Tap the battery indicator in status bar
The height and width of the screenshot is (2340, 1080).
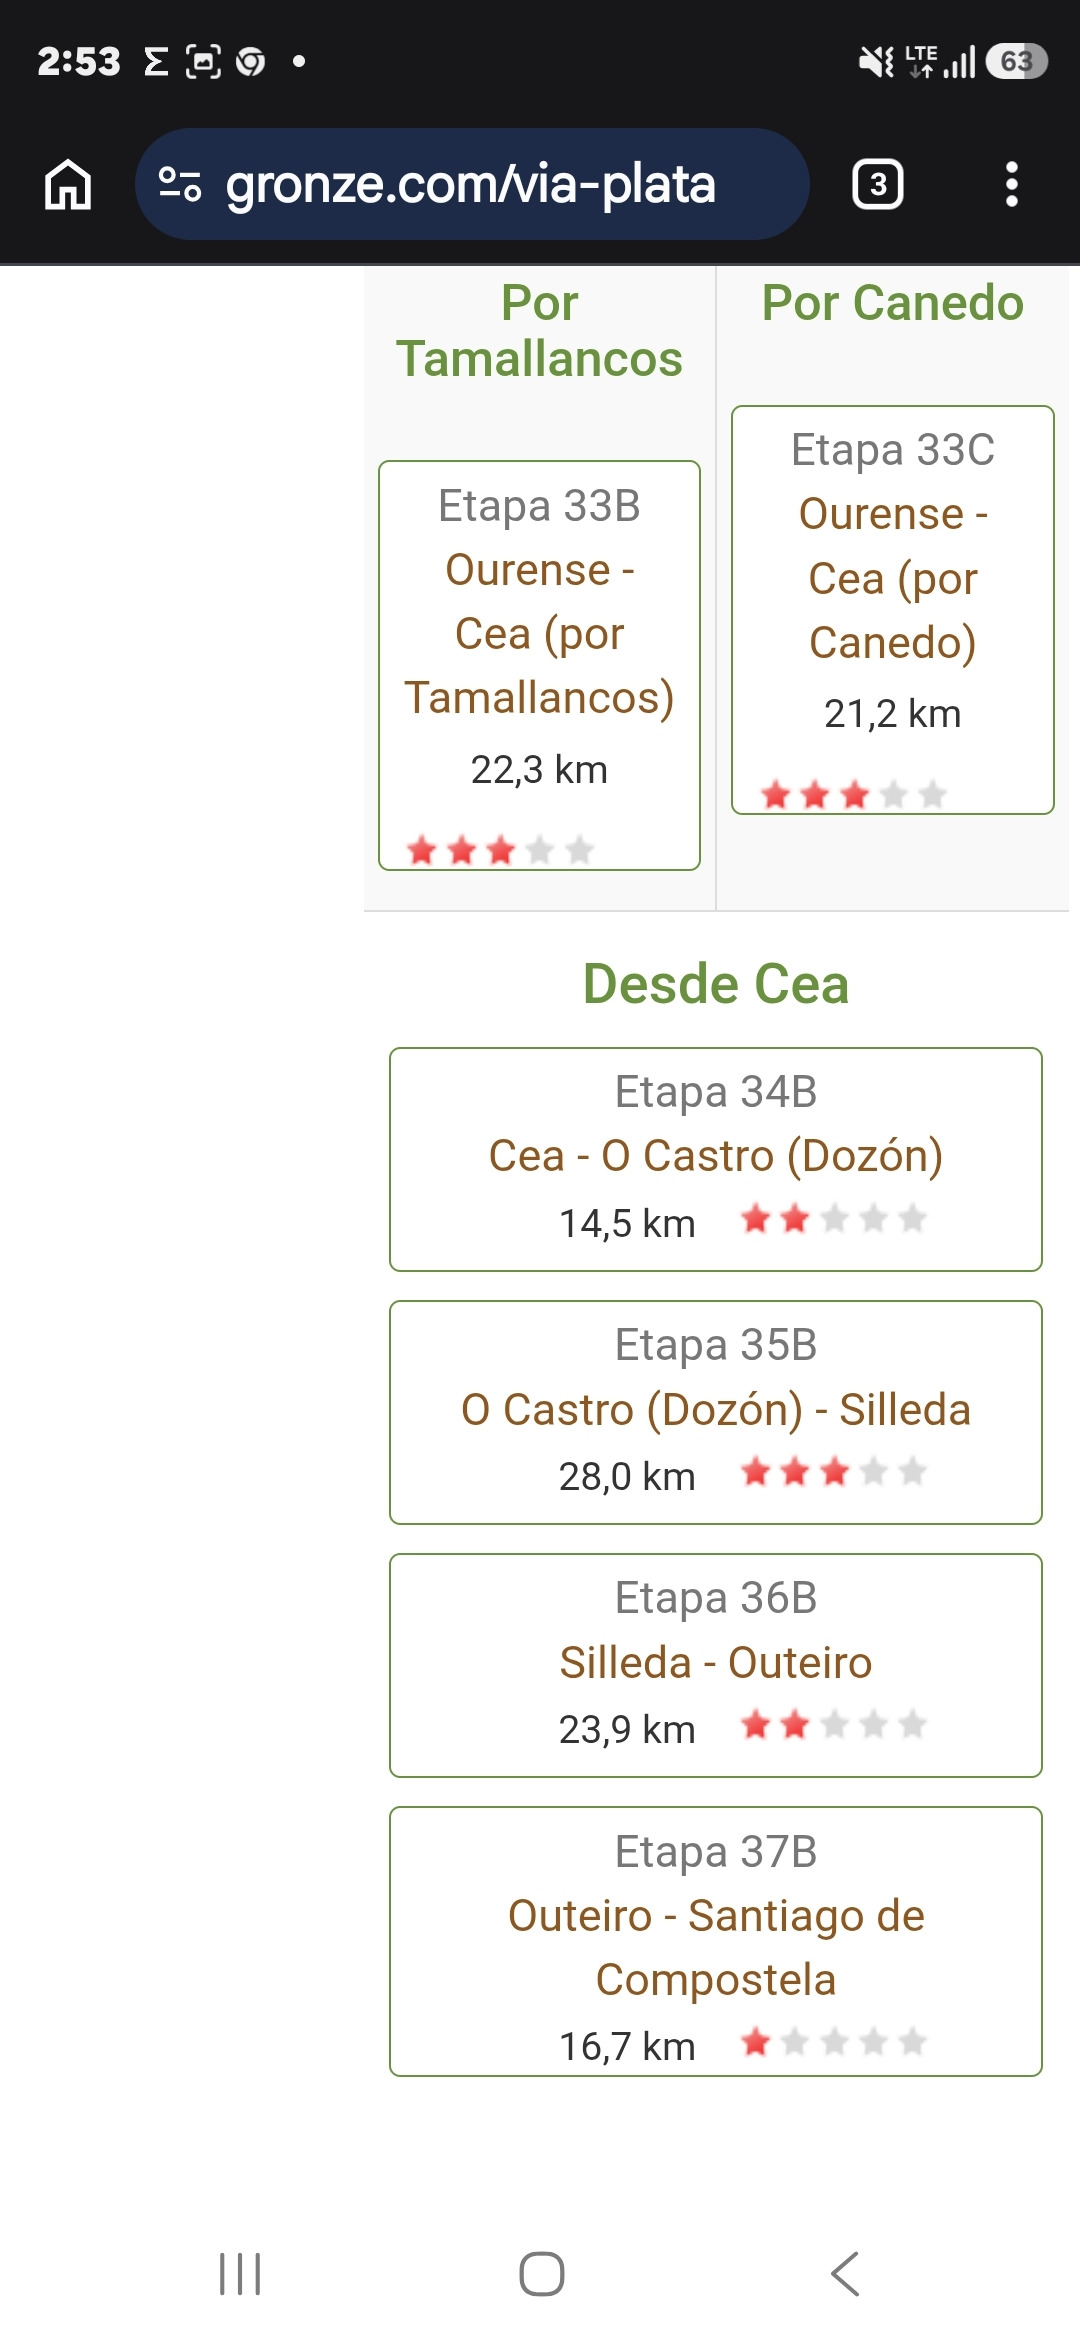coord(1016,62)
